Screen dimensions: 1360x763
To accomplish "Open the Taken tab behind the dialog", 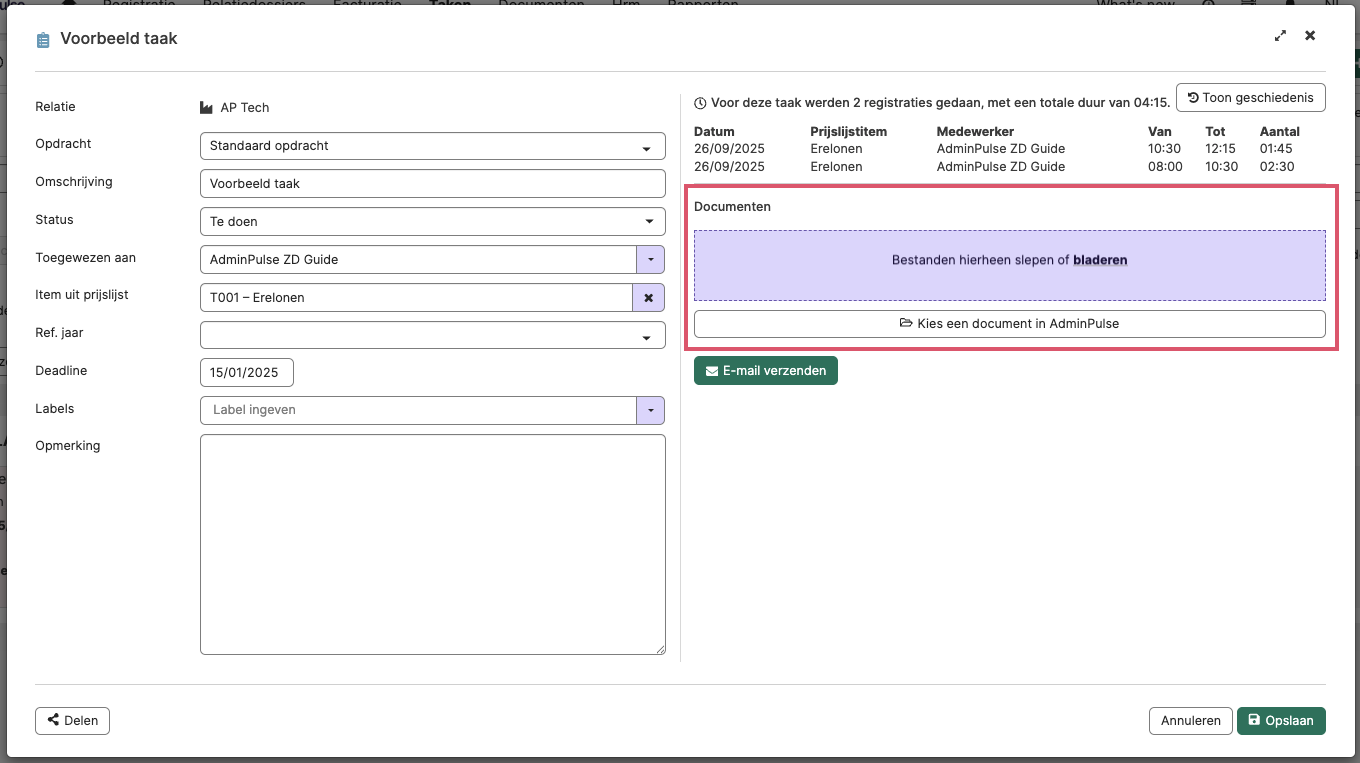I will (450, 4).
